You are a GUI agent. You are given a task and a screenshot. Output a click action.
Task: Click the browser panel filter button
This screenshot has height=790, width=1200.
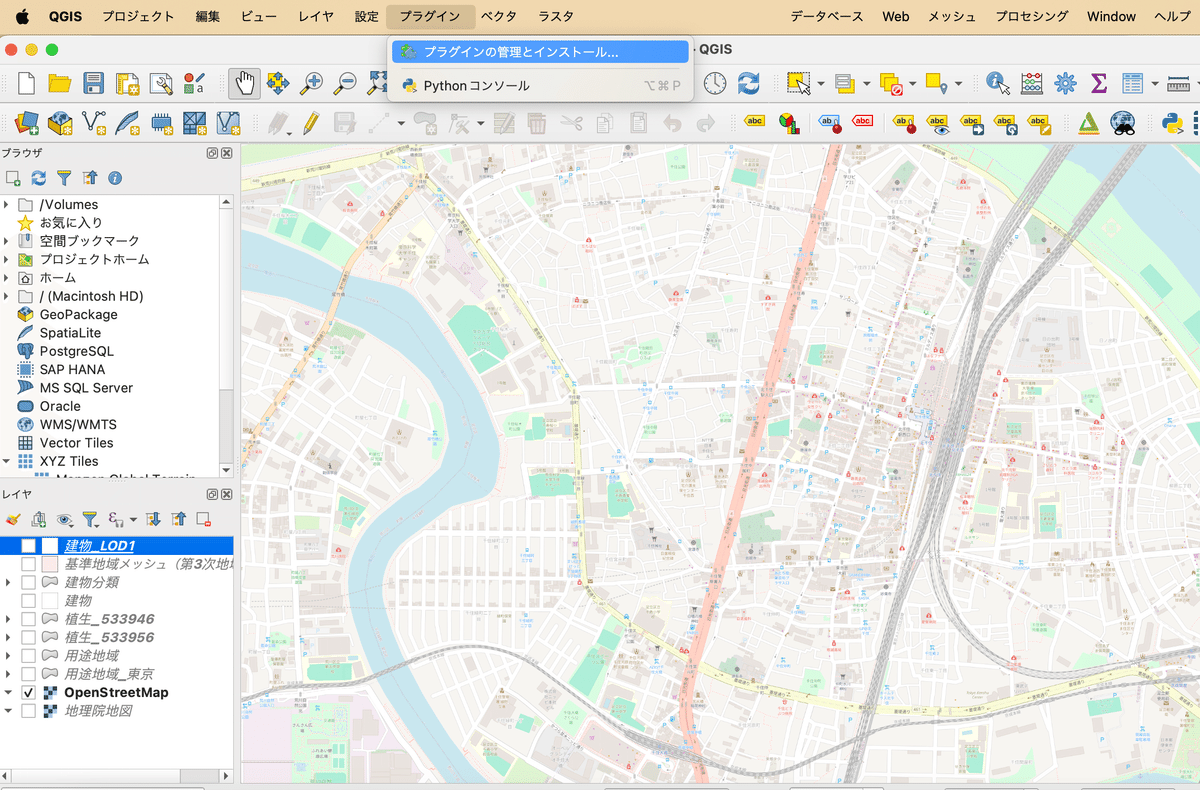pyautogui.click(x=63, y=178)
